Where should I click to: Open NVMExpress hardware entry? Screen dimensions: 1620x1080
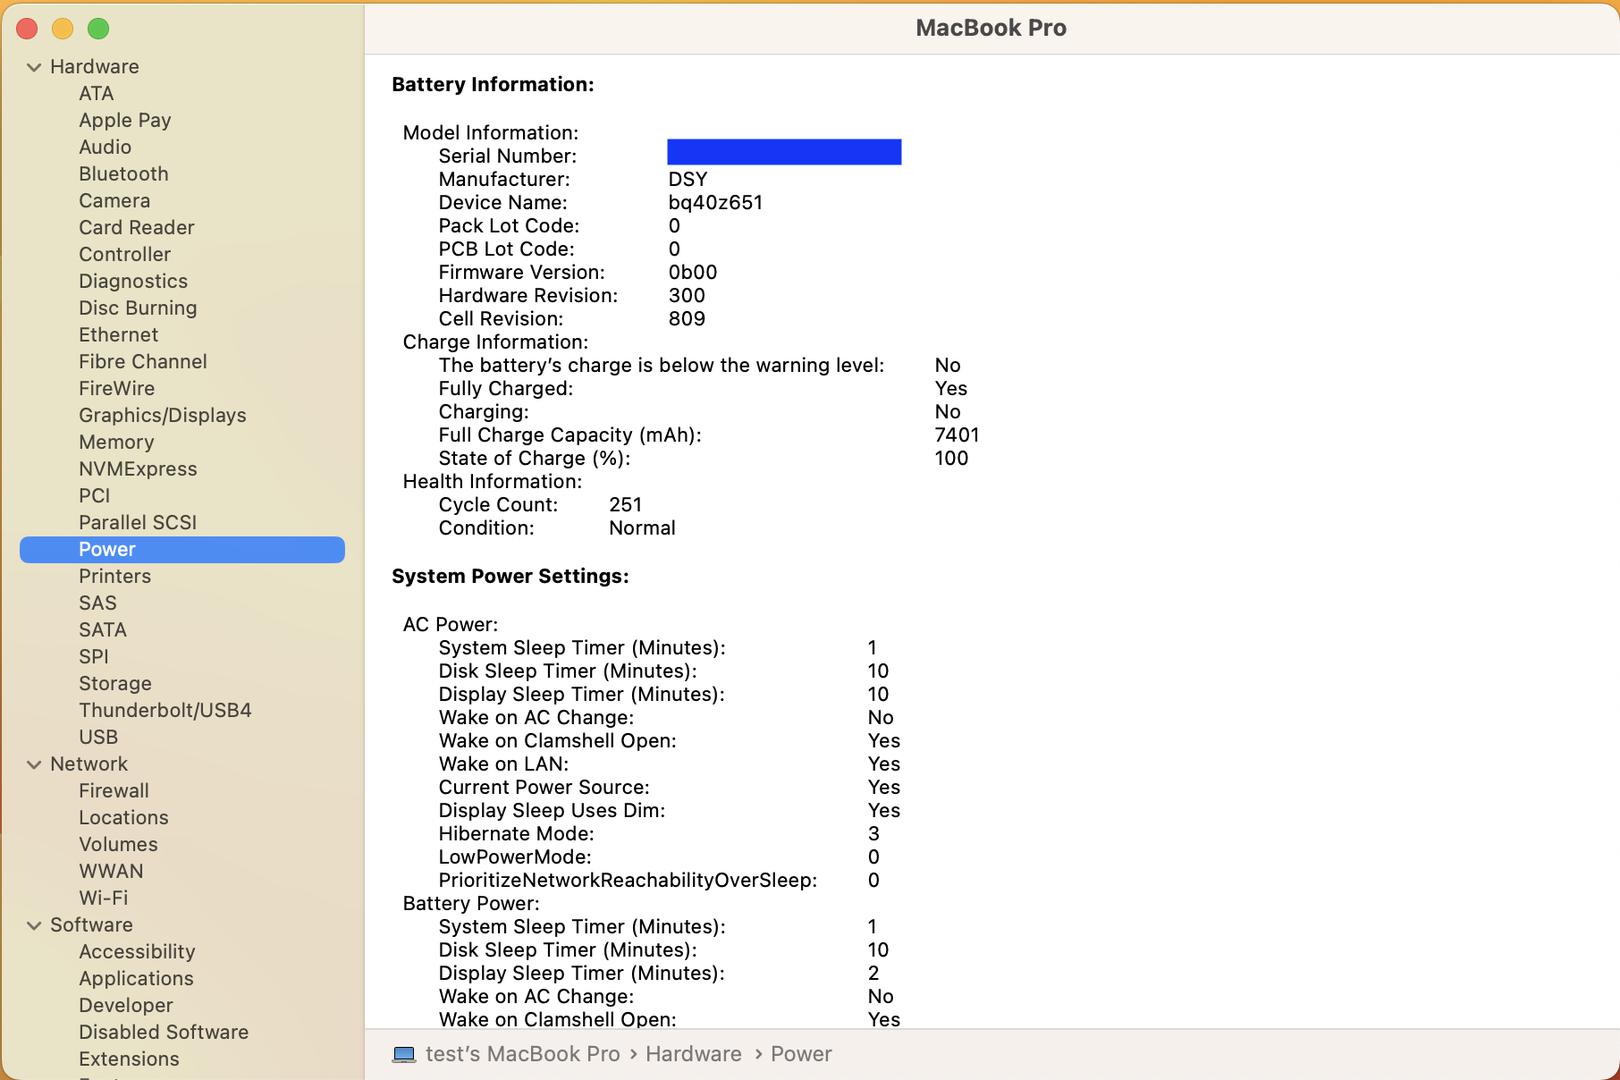[x=138, y=469]
